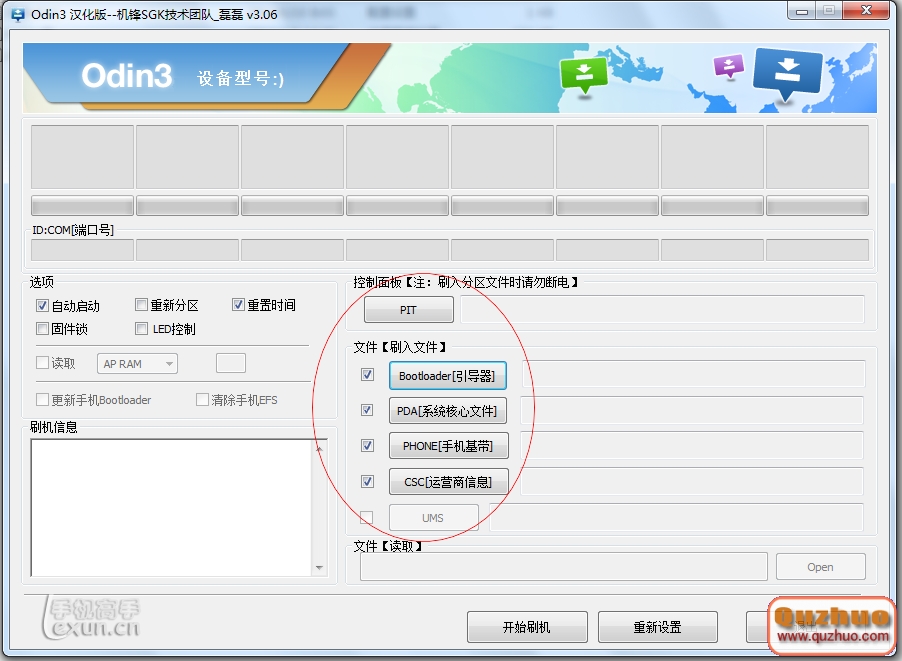Screen dimensions: 902x661
Task: Click the 文件读取 path field
Action: [x=564, y=567]
